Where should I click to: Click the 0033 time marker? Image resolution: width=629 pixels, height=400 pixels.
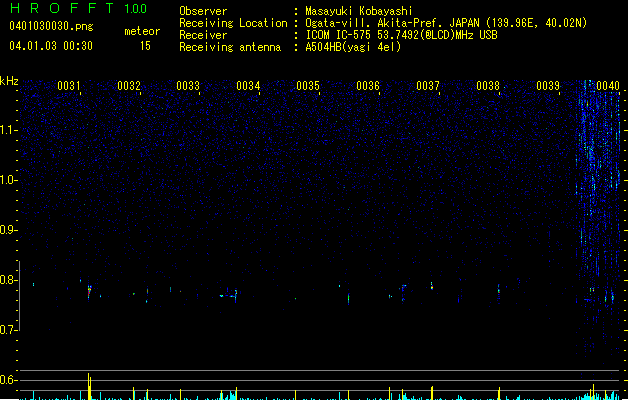pyautogui.click(x=188, y=85)
